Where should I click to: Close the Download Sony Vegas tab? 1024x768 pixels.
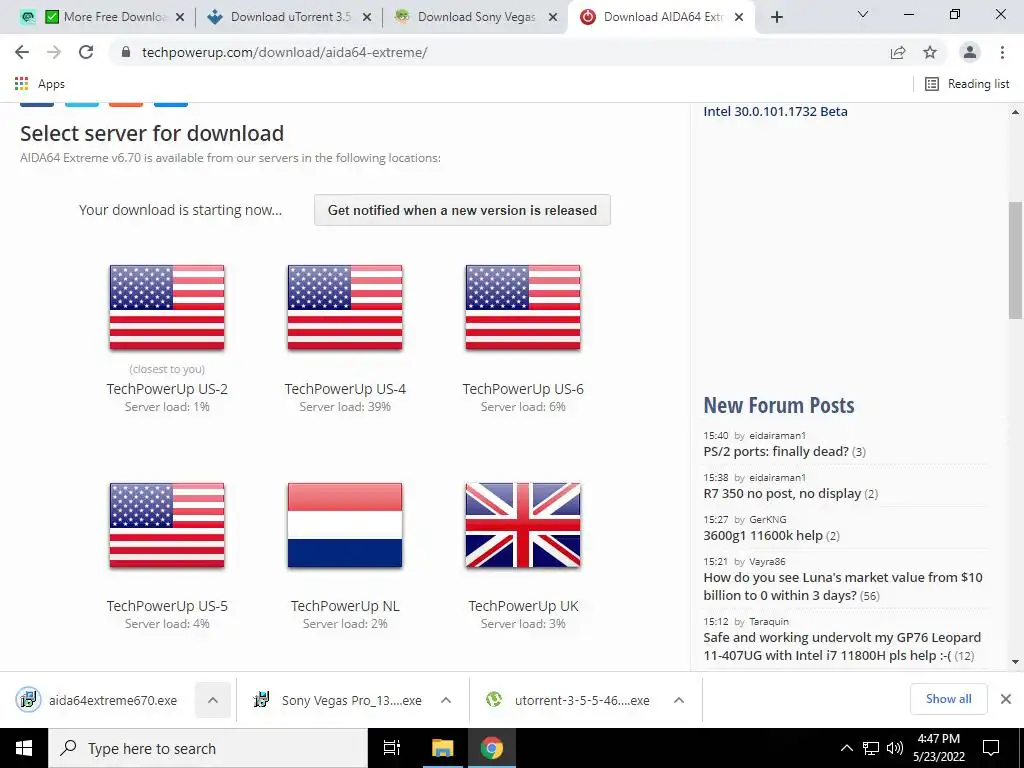(x=553, y=17)
